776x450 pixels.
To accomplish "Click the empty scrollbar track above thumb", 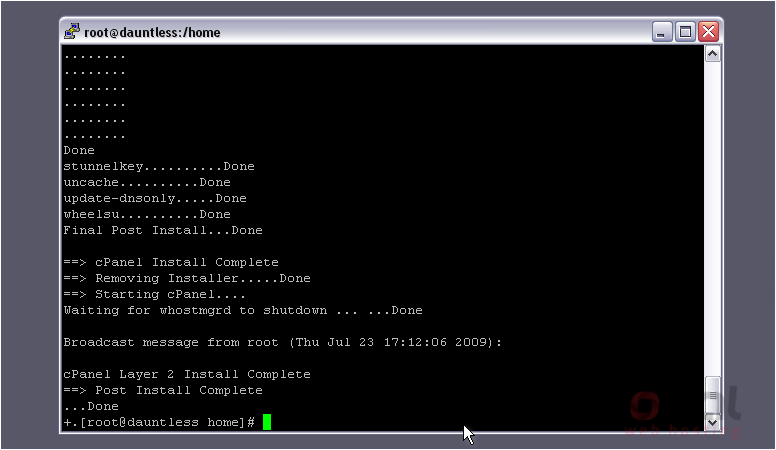I will (x=712, y=218).
